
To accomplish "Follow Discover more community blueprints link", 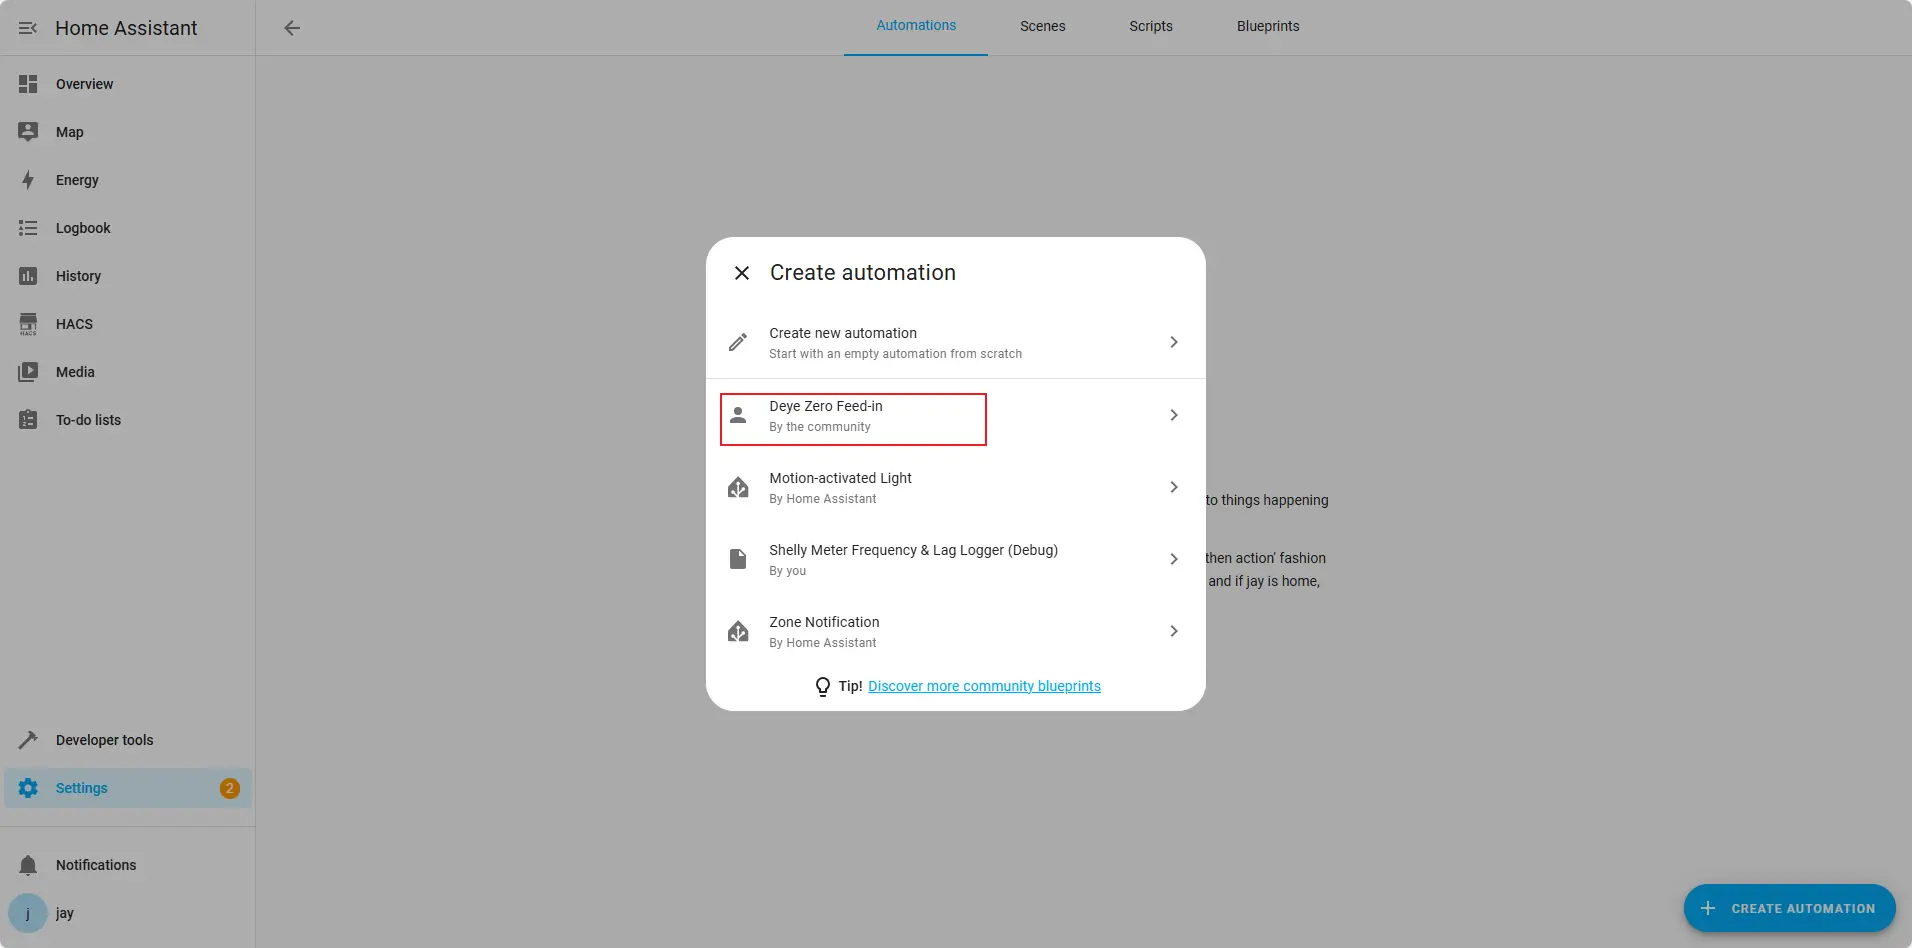I will 984,686.
